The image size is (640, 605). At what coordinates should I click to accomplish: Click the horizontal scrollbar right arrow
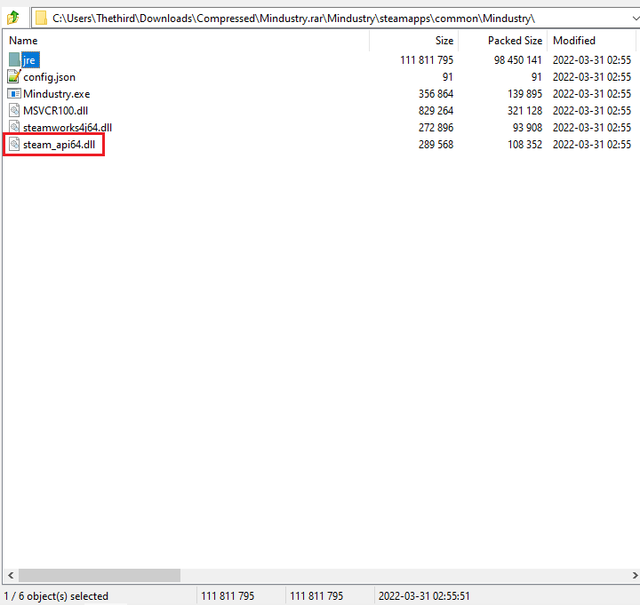[x=631, y=576]
